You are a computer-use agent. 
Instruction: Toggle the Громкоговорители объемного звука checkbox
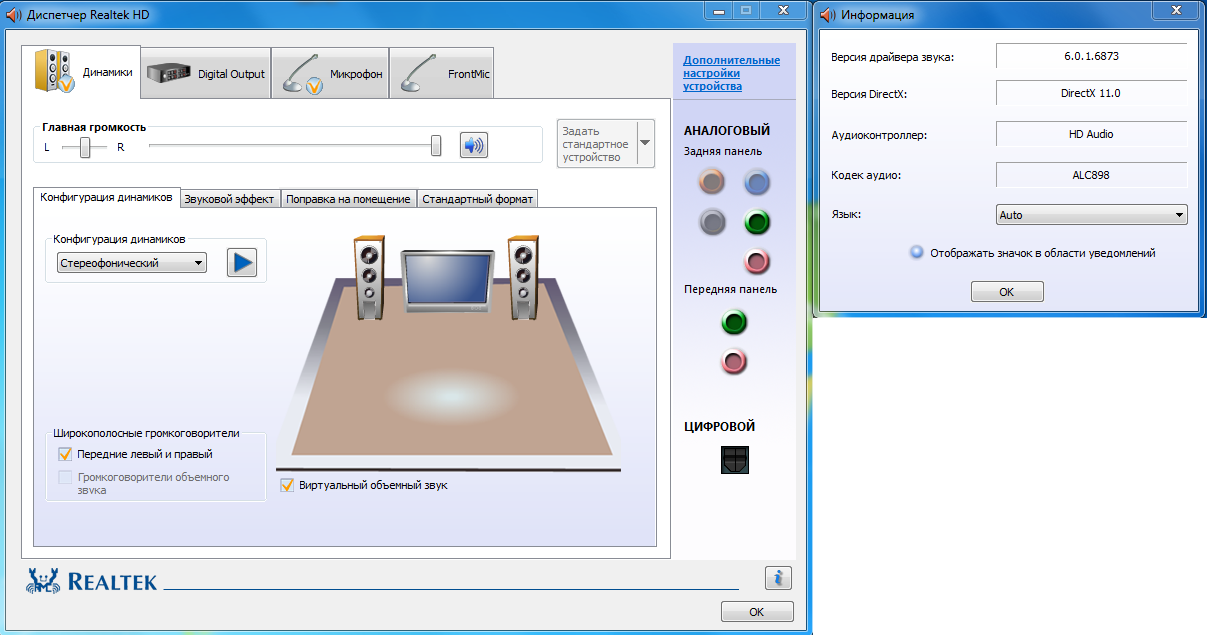click(x=66, y=478)
